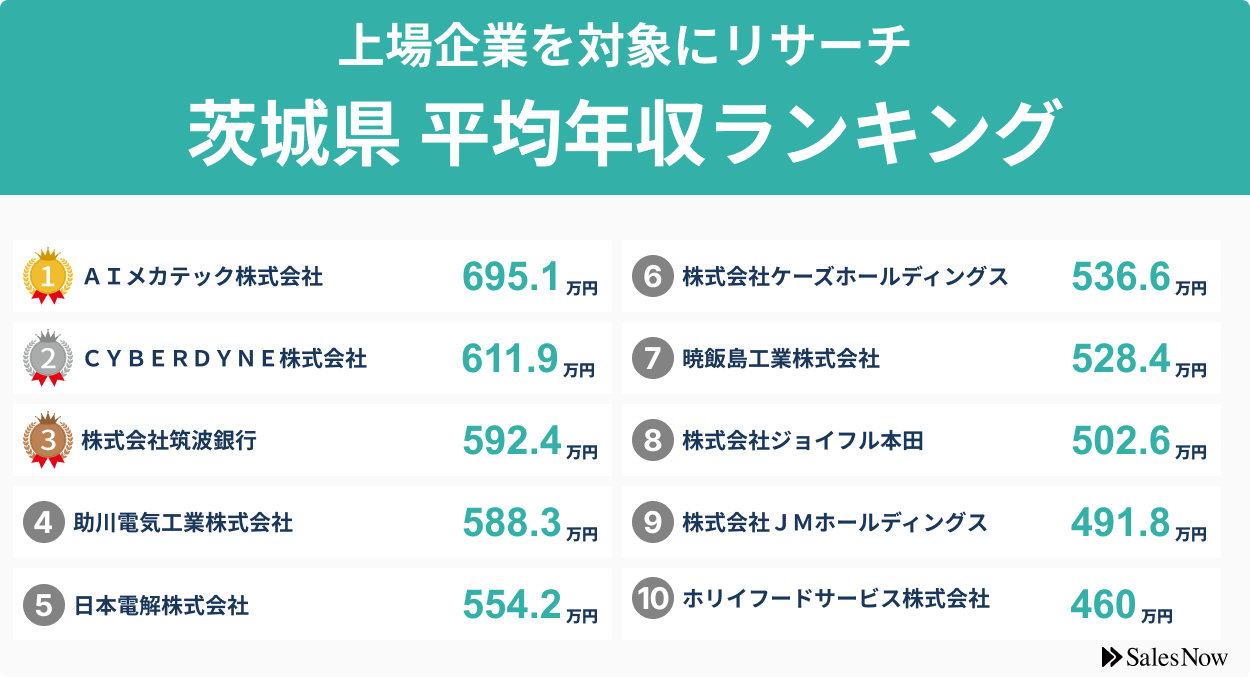
Task: Click the 460 万円 salary value
Action: point(1121,604)
